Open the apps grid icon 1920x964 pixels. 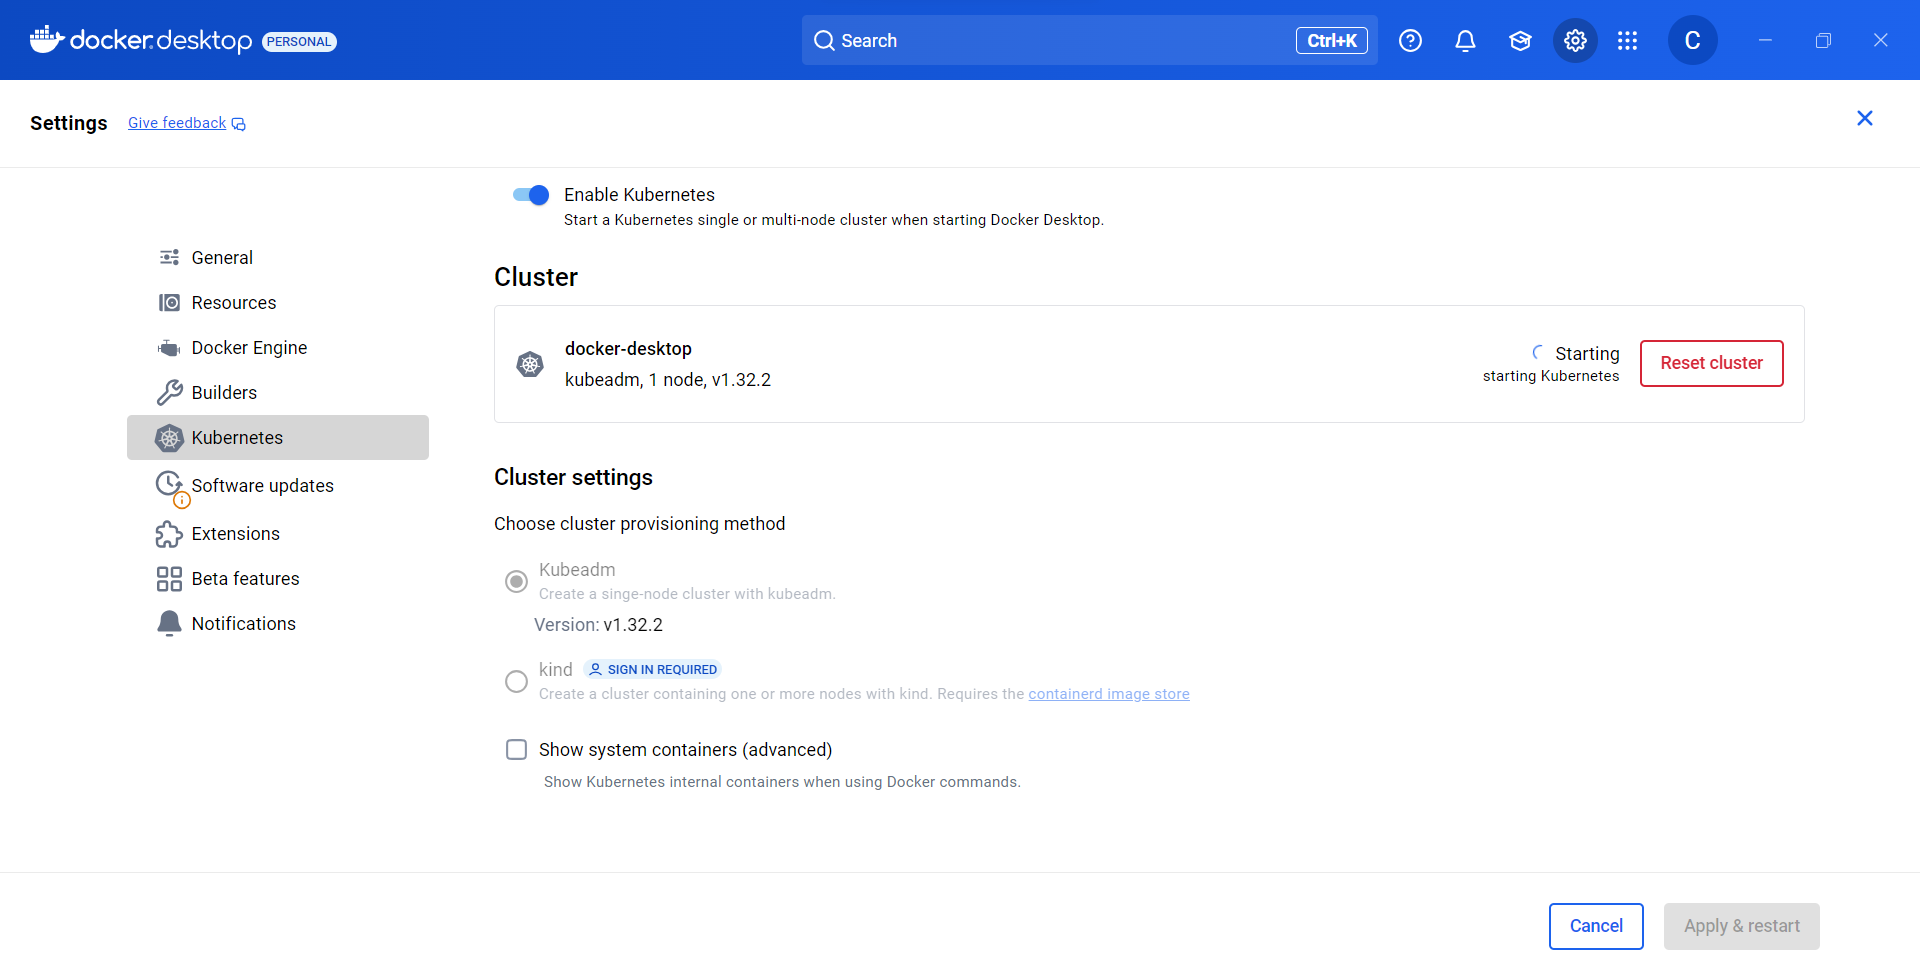click(1627, 40)
